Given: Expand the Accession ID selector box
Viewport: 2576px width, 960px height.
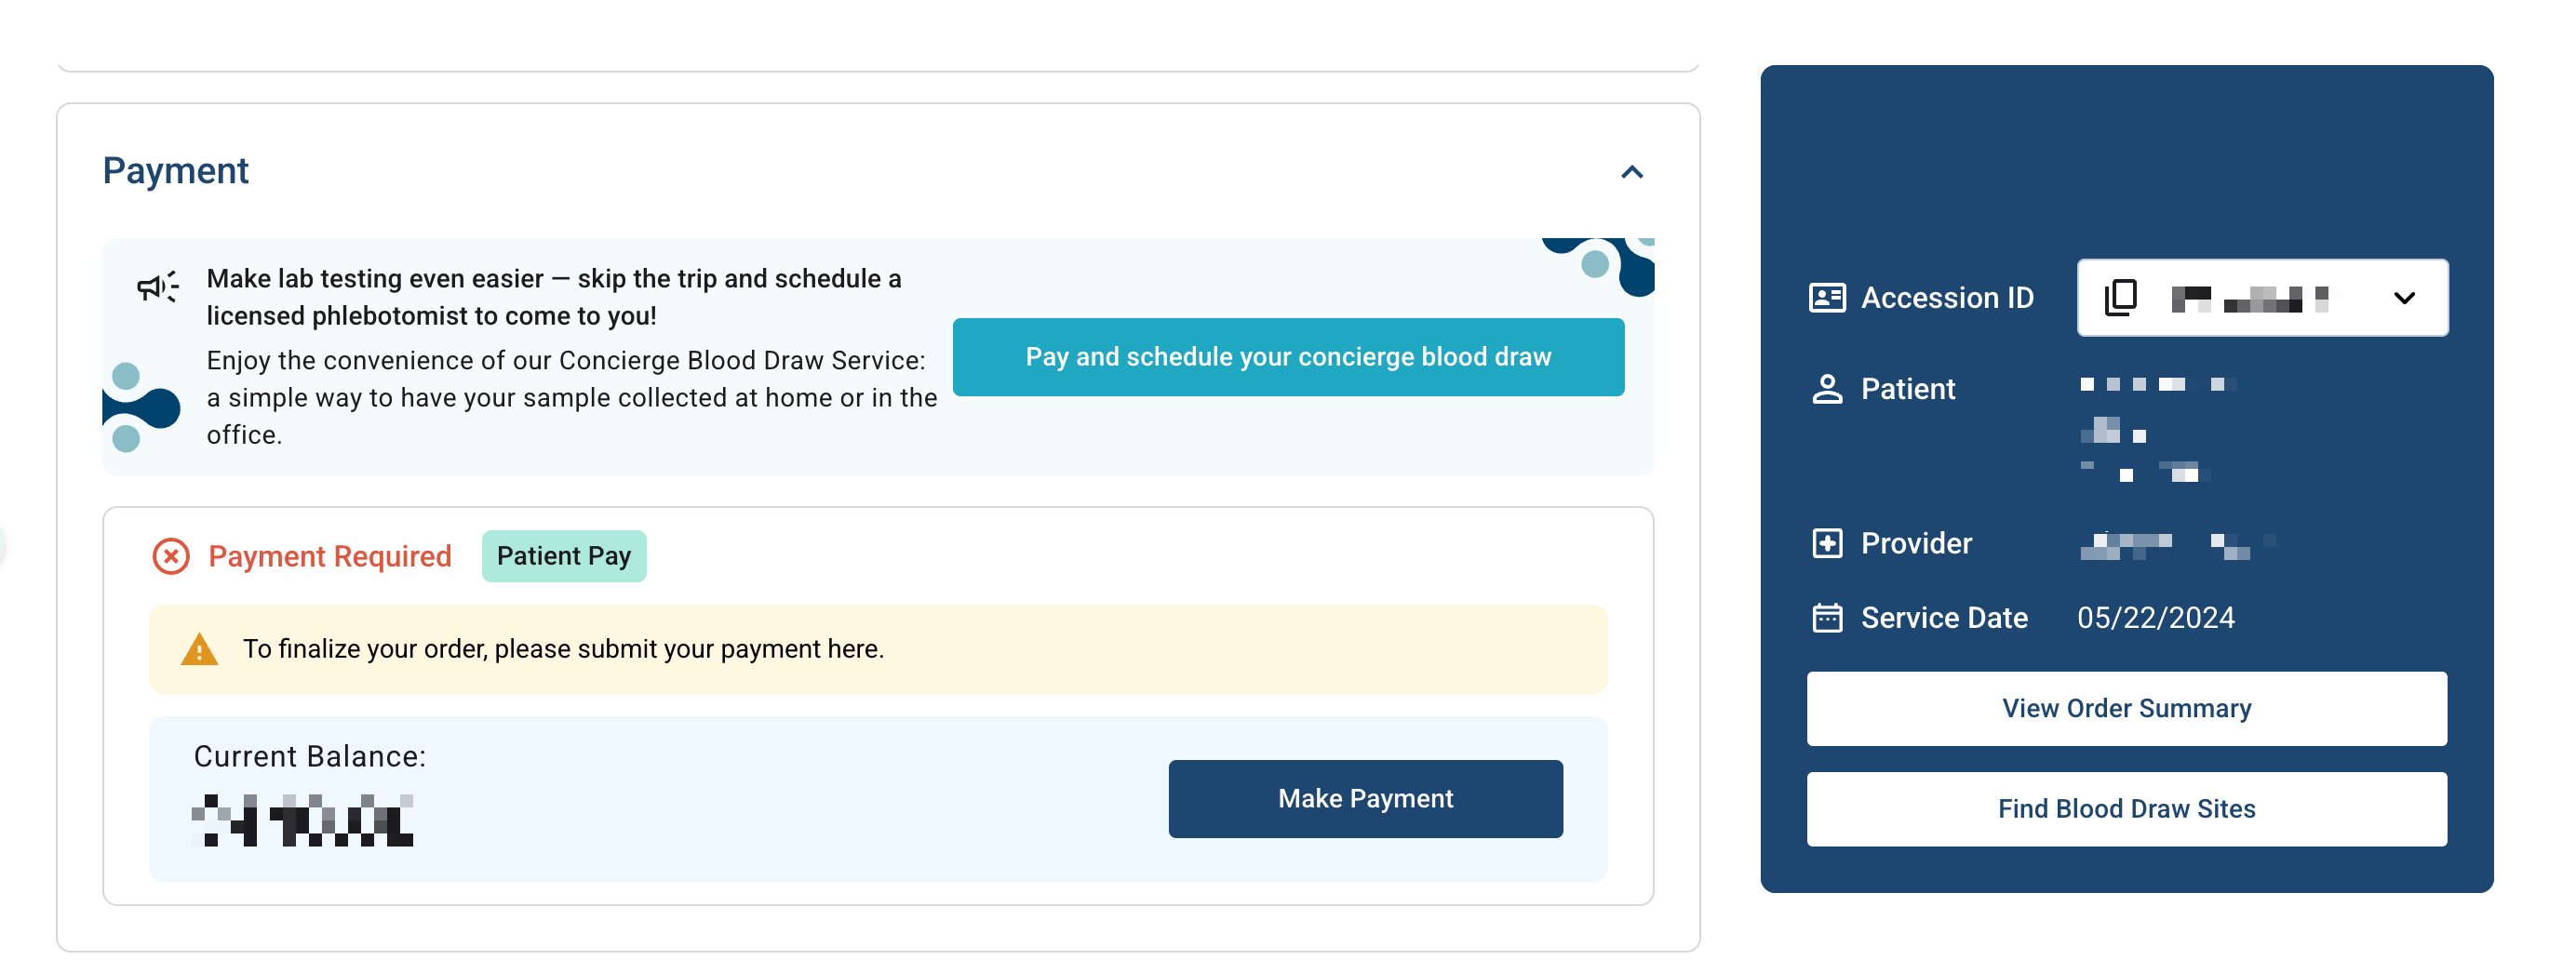Looking at the screenshot, I should point(2262,298).
